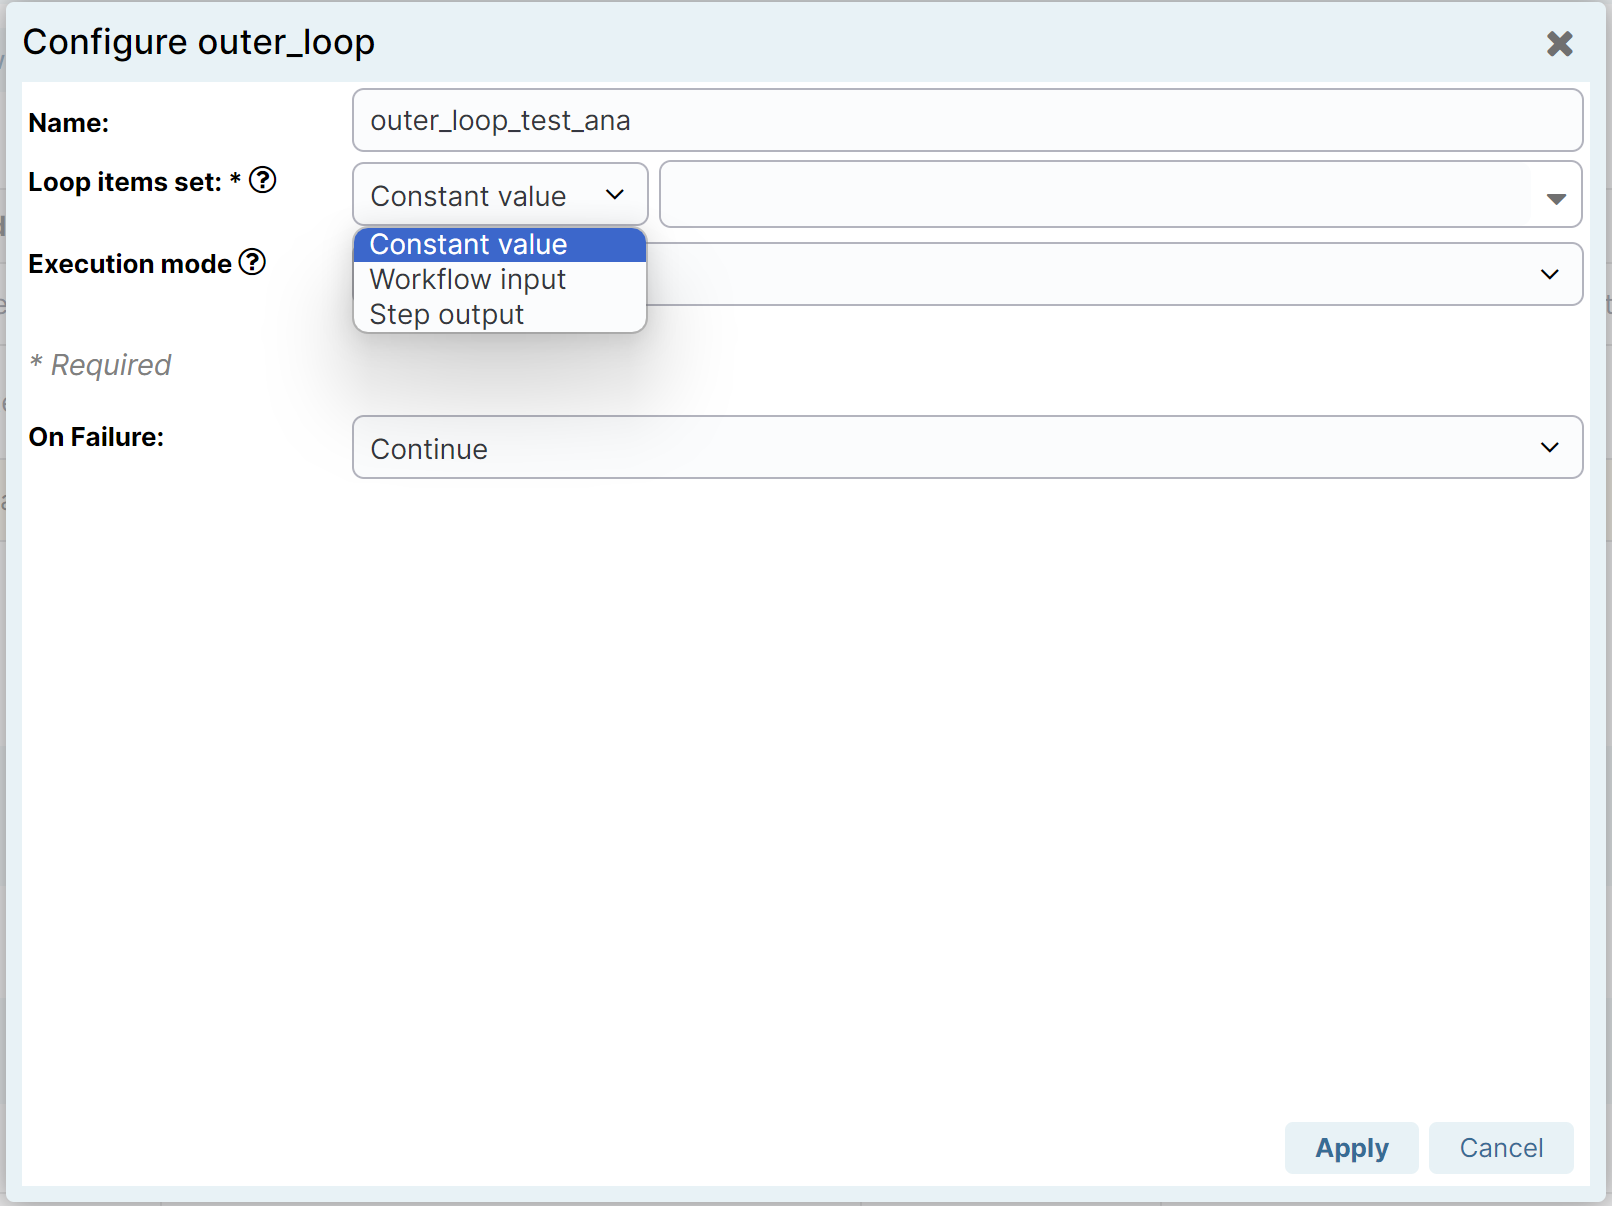
Task: Click the chevron on the Constant value selector
Action: click(x=614, y=195)
